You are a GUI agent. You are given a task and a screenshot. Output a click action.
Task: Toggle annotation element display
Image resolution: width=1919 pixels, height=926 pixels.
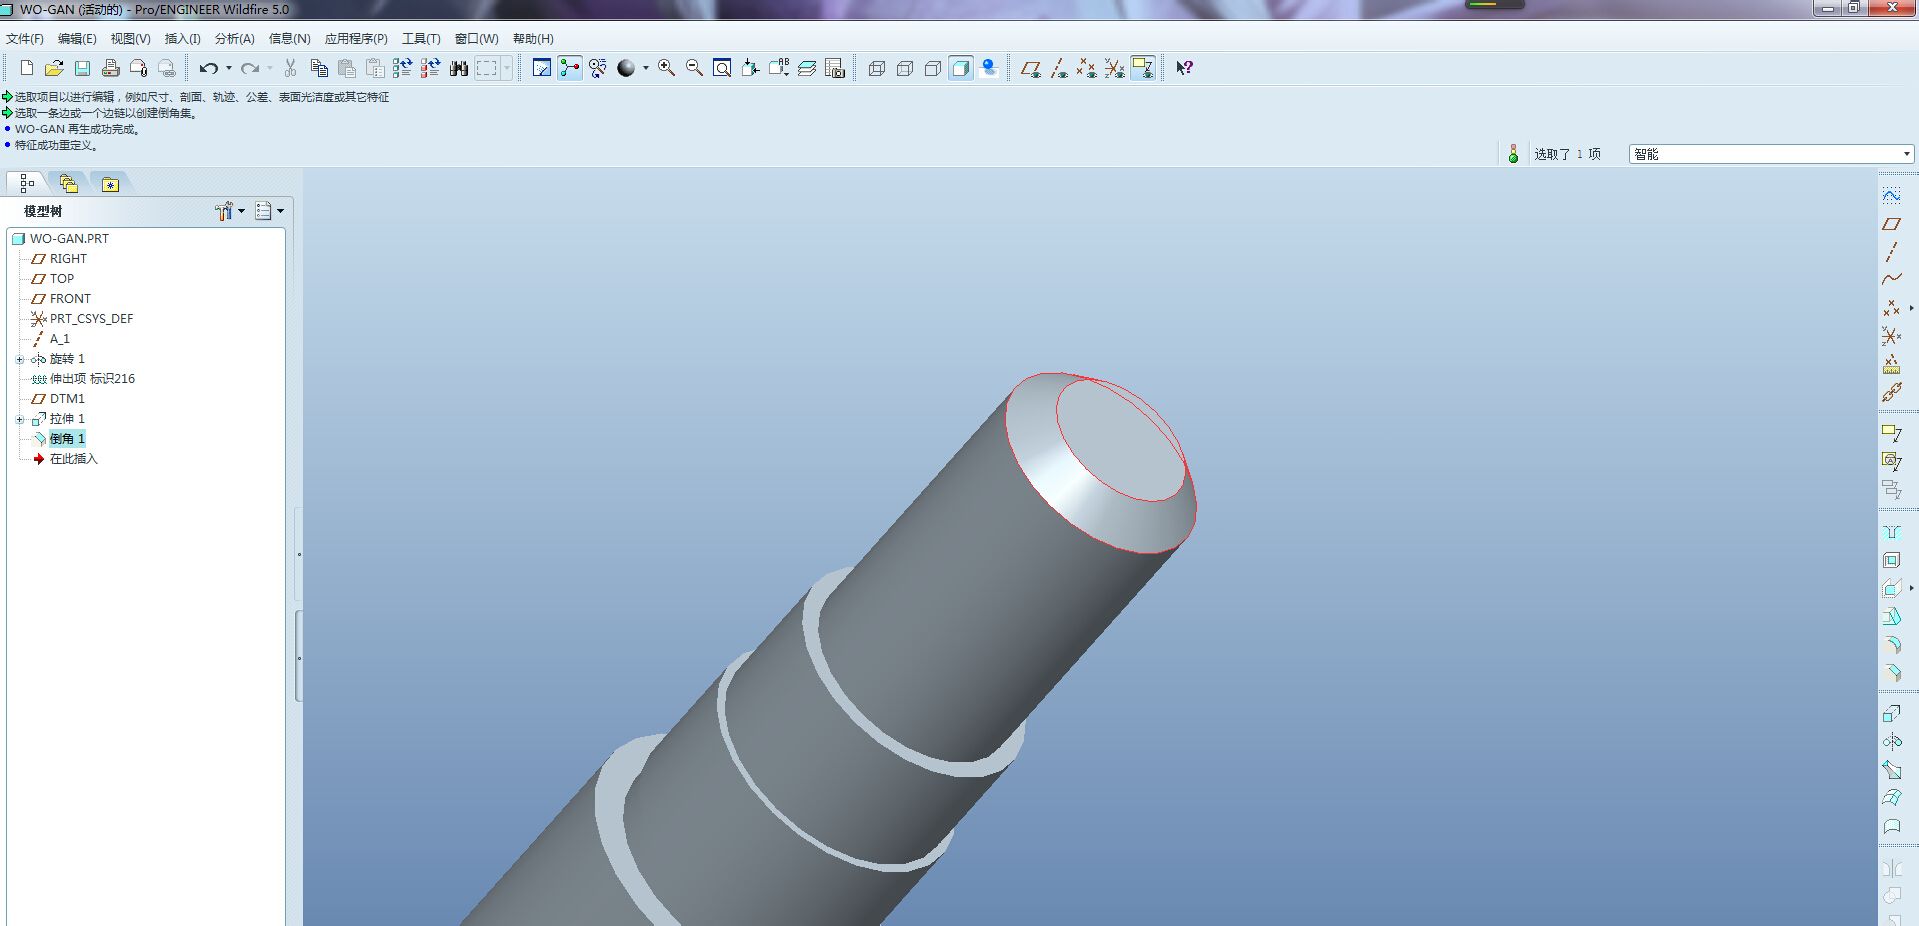coord(1142,68)
